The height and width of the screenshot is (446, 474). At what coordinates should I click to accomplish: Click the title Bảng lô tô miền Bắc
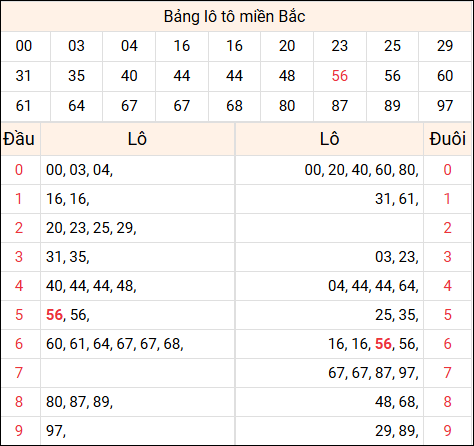pos(235,17)
